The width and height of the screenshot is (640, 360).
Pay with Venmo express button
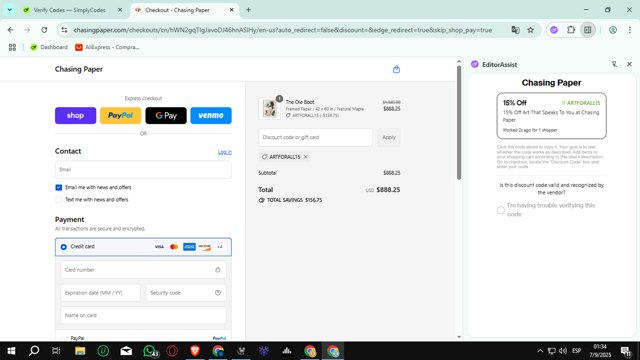pos(211,116)
